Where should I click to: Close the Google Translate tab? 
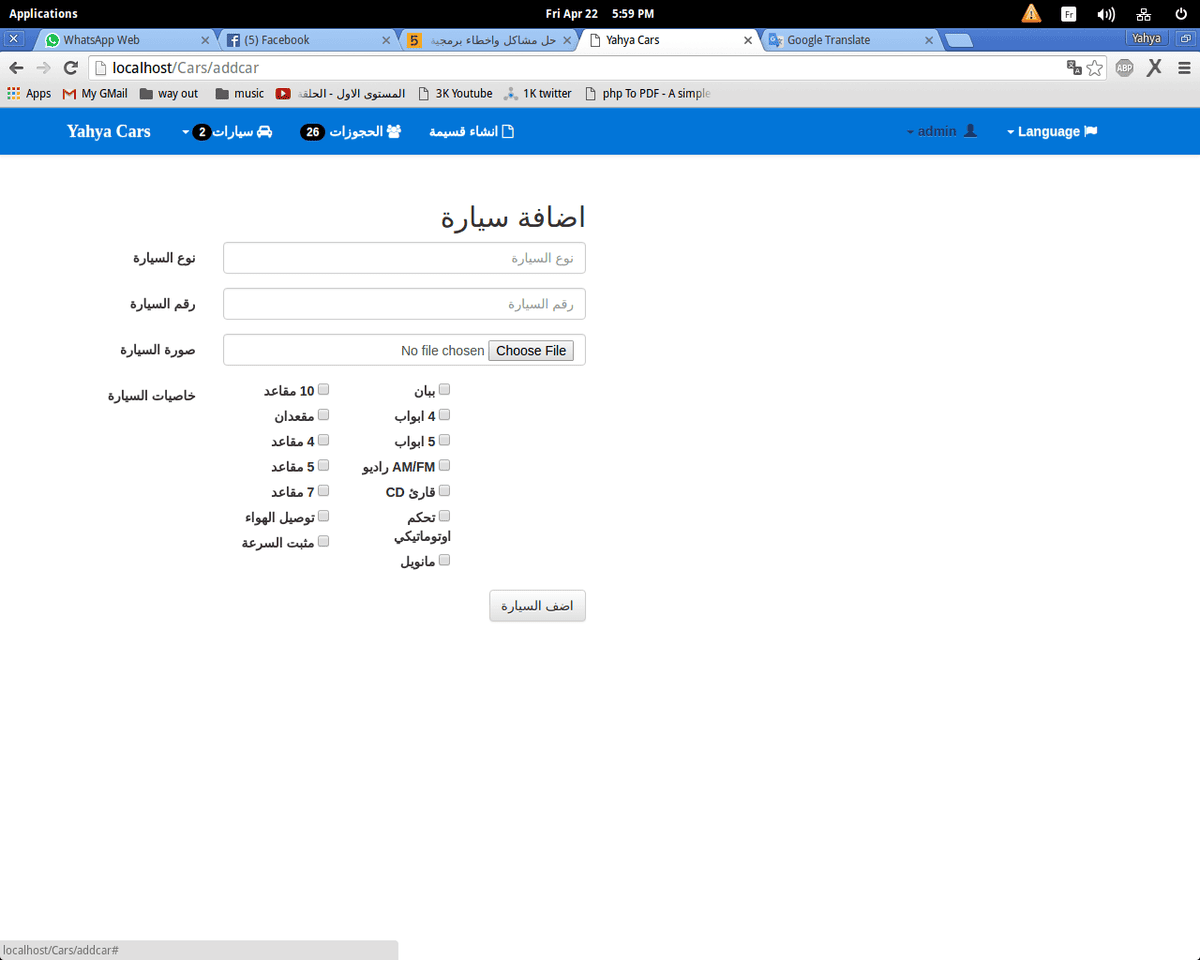pos(929,40)
